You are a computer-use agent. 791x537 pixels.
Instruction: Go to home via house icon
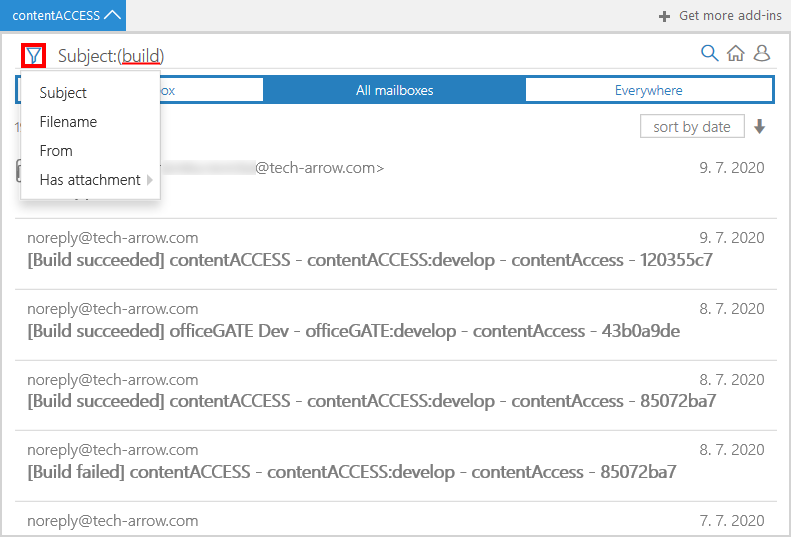click(x=736, y=53)
